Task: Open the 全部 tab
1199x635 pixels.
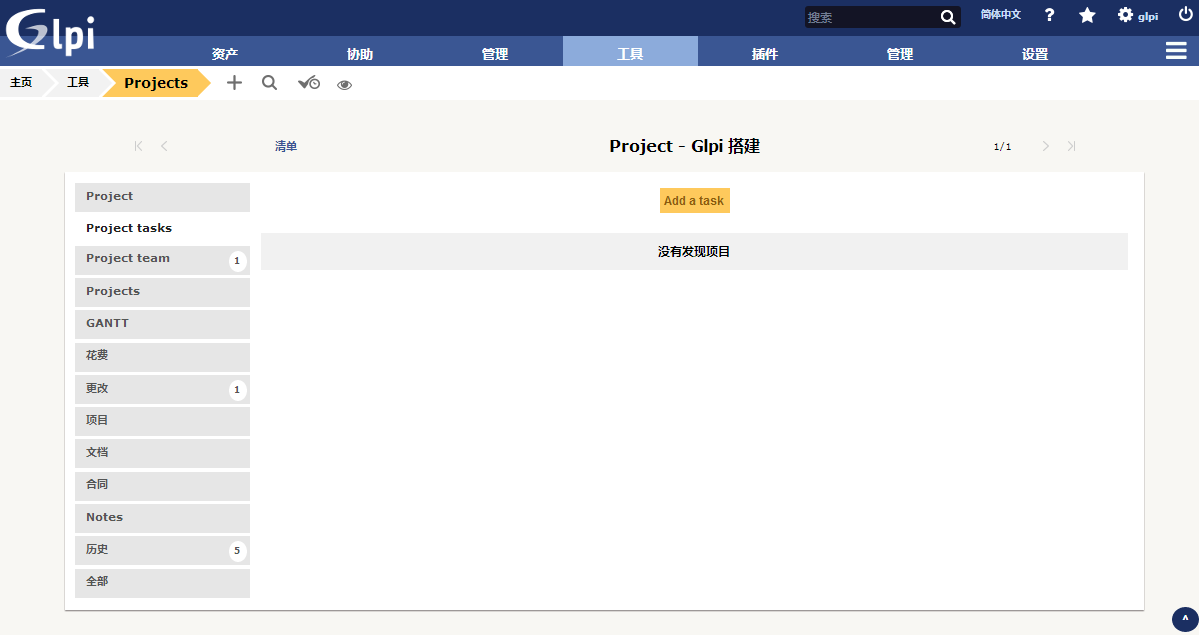Action: click(x=162, y=582)
